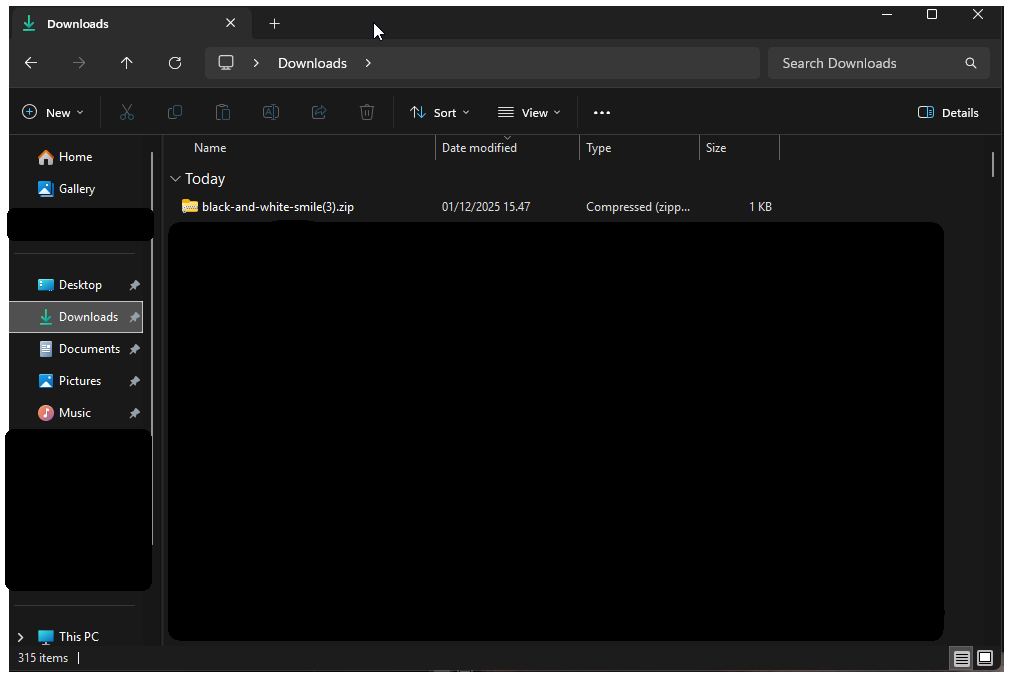Click the Delete trash icon

pos(367,113)
